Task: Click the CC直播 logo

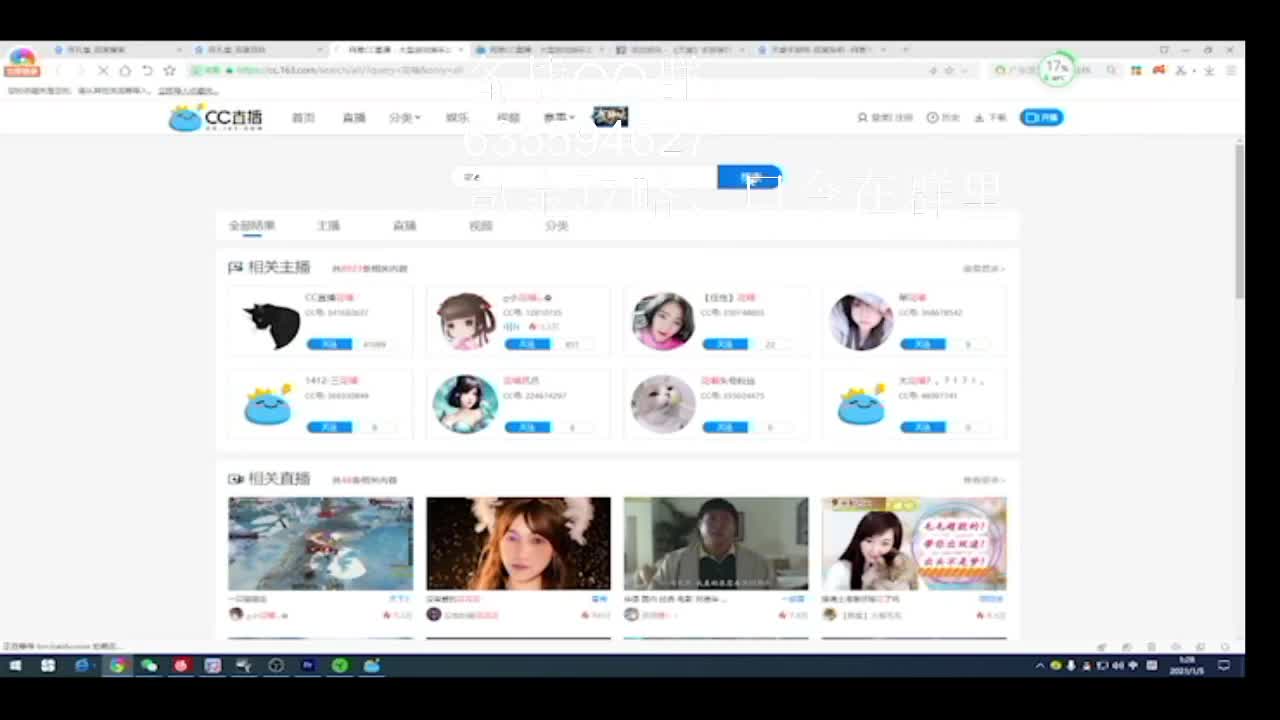Action: 216,117
